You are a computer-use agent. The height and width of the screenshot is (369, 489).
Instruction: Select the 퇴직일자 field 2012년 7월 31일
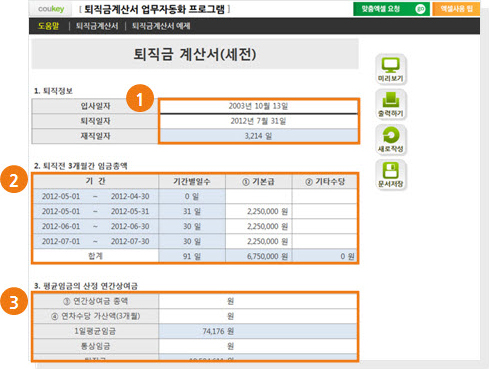pos(258,121)
